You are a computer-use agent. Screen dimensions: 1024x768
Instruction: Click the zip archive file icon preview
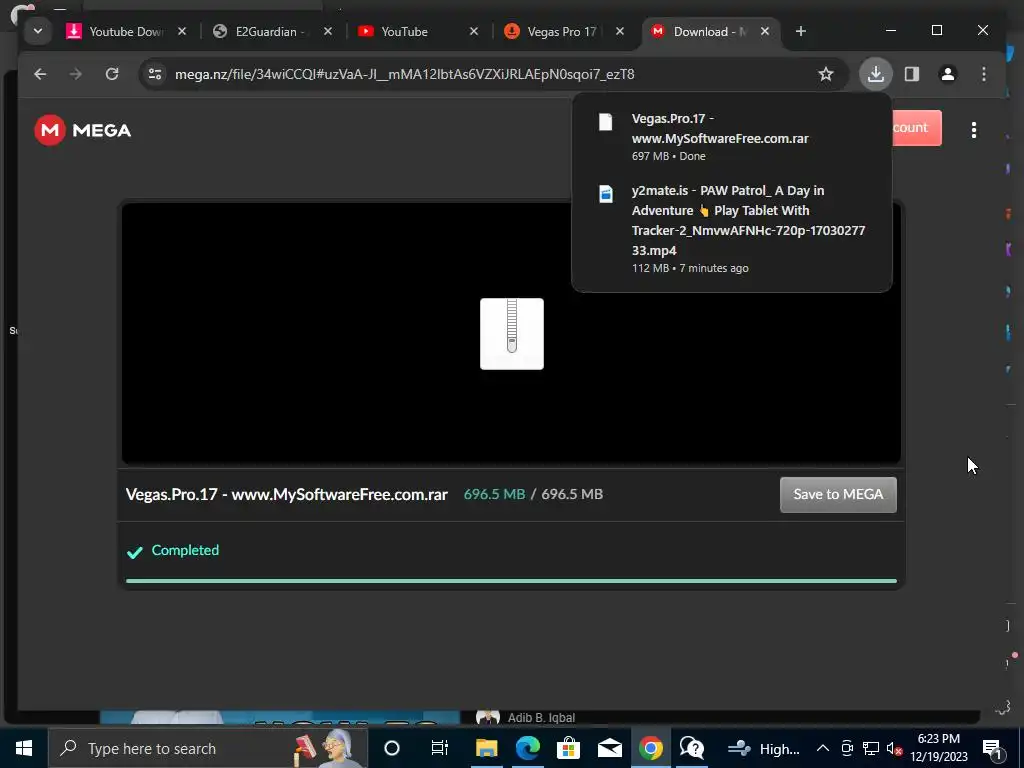pyautogui.click(x=512, y=334)
